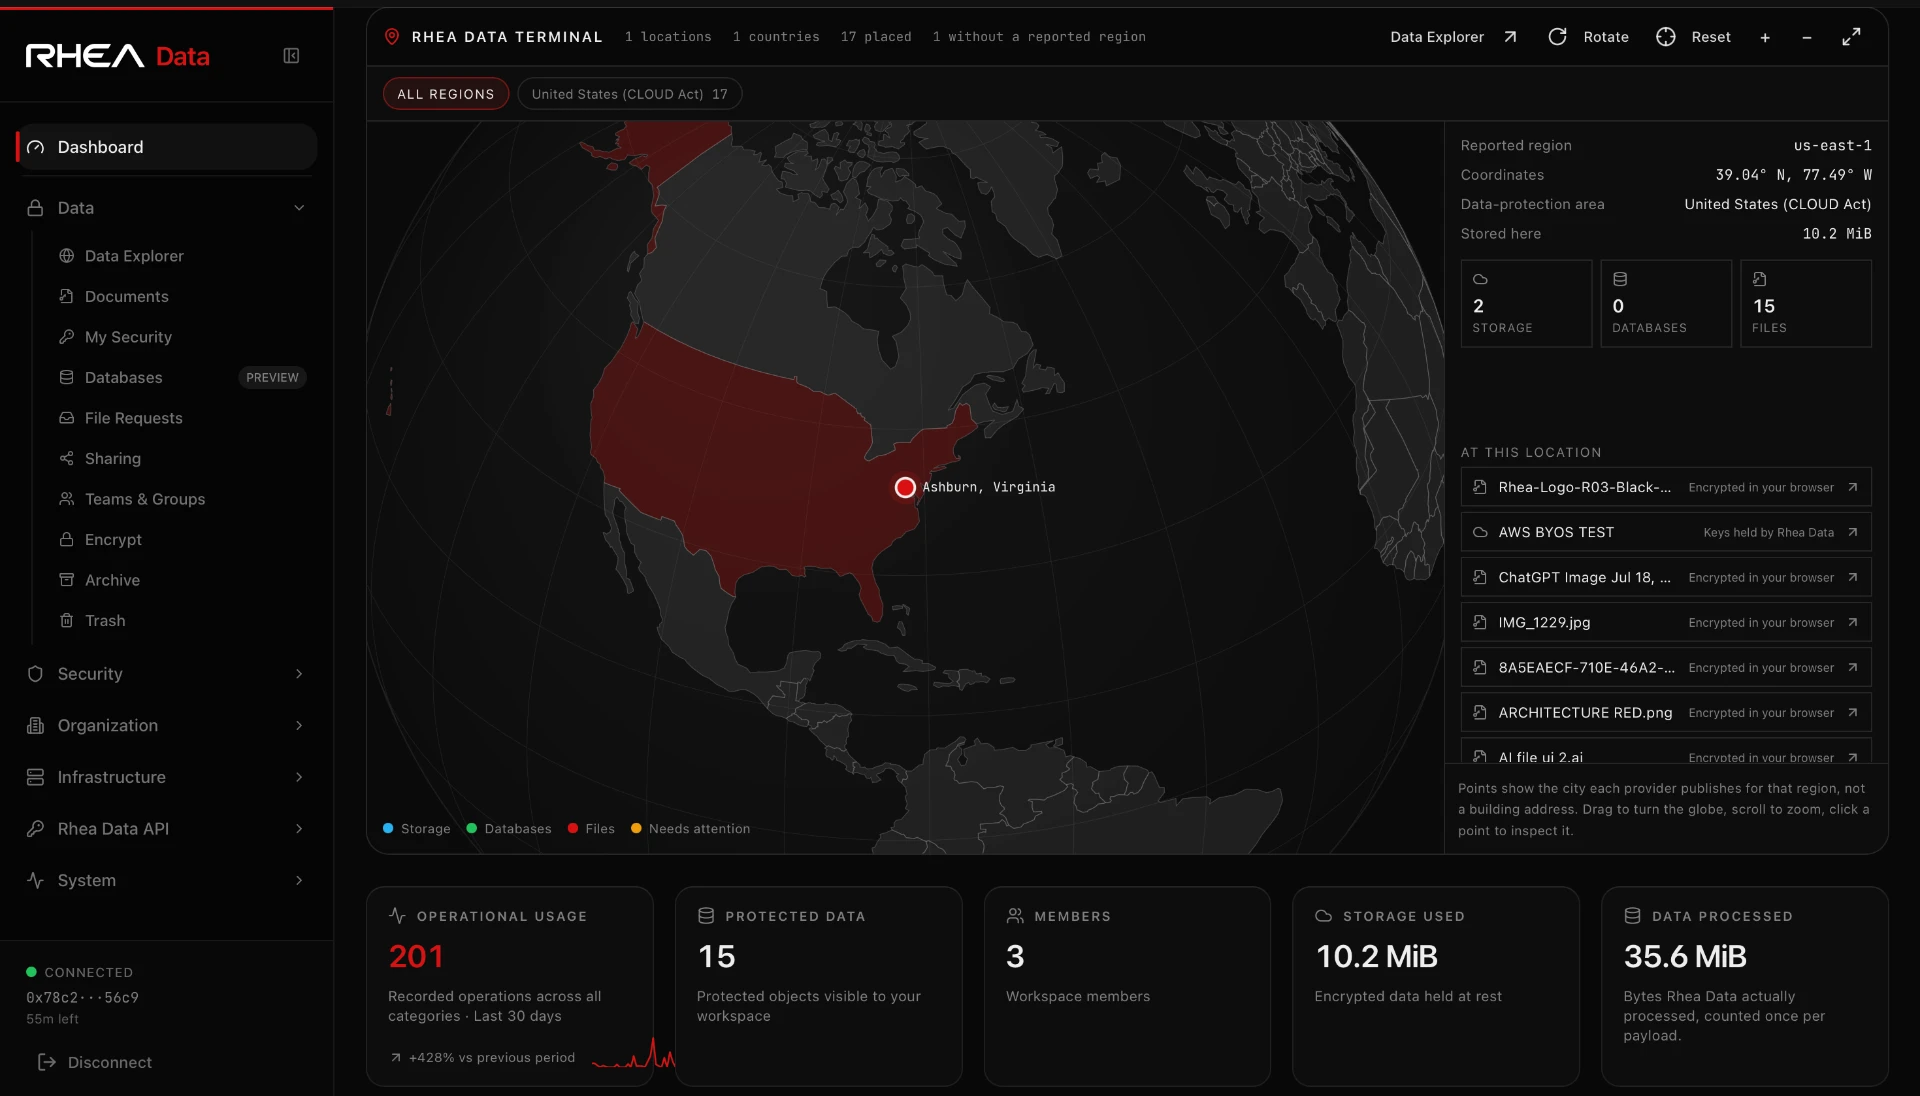Click the ChatGPT Image Jul 18 row
Screen dimensions: 1920x1096
click(x=1666, y=577)
